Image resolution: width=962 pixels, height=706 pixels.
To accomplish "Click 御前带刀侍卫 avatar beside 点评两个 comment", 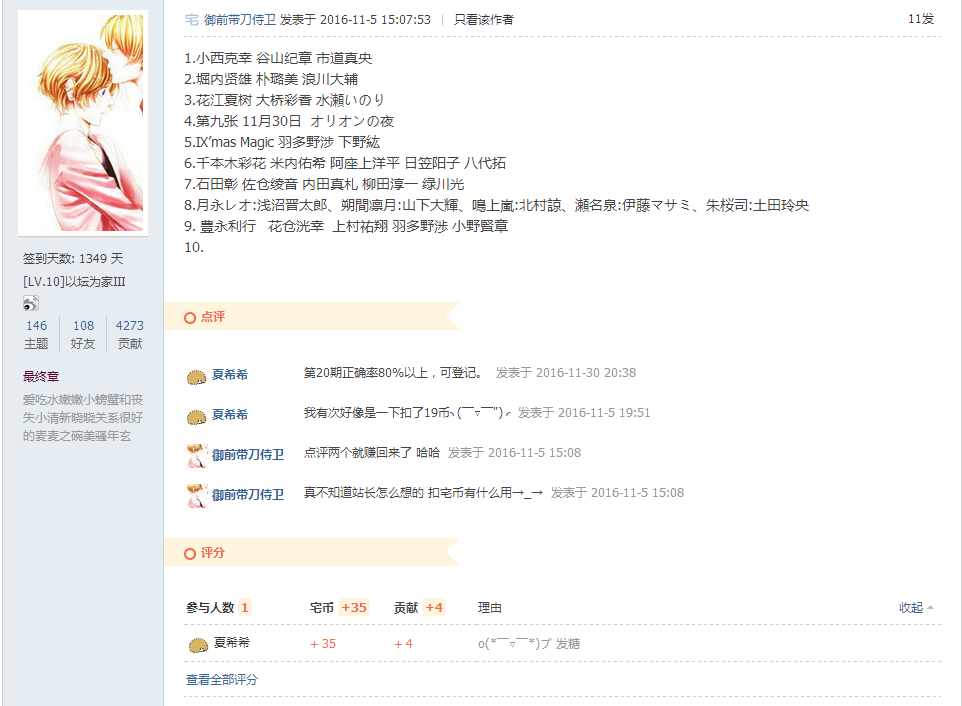I will point(196,456).
